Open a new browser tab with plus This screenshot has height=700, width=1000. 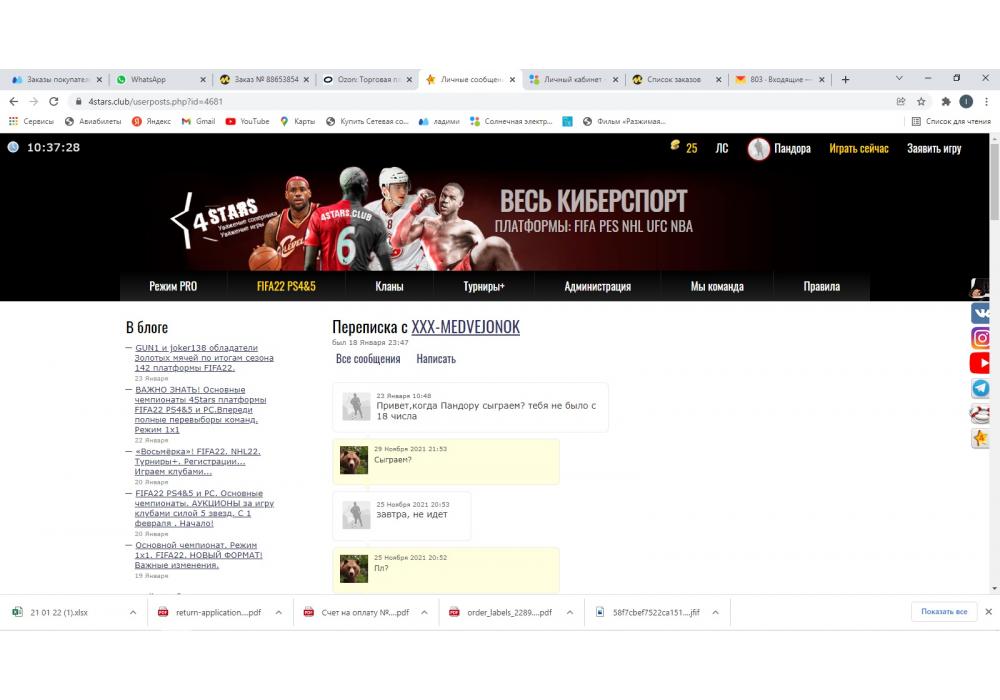pyautogui.click(x=845, y=80)
